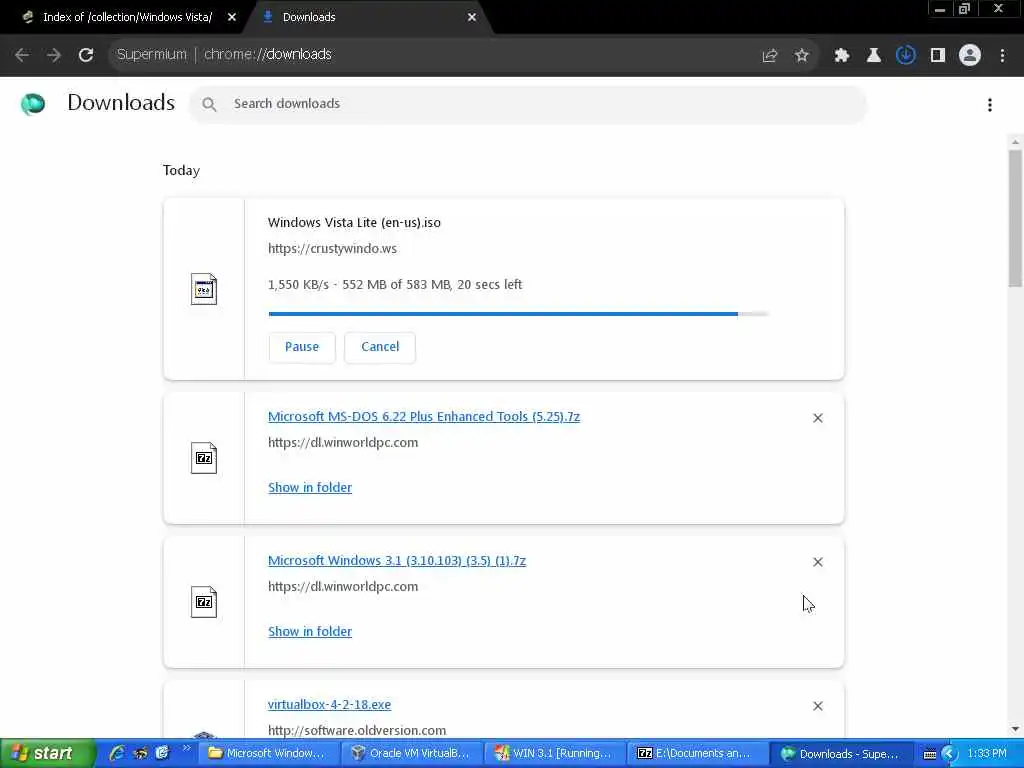This screenshot has width=1024, height=768.
Task: Expand hidden system tray icons arrow
Action: tap(950, 754)
